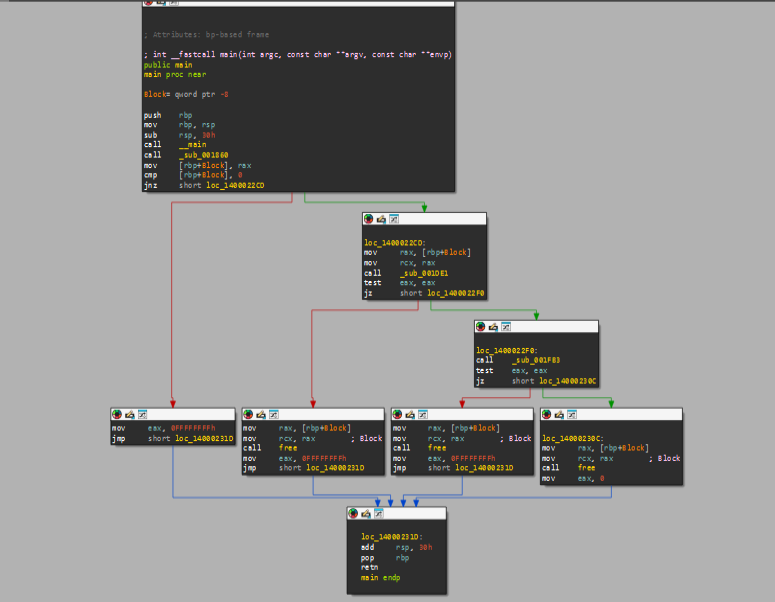The width and height of the screenshot is (775, 602).
Task: Click the edit-comment icon on loc_14000230C block
Action: tap(558, 414)
